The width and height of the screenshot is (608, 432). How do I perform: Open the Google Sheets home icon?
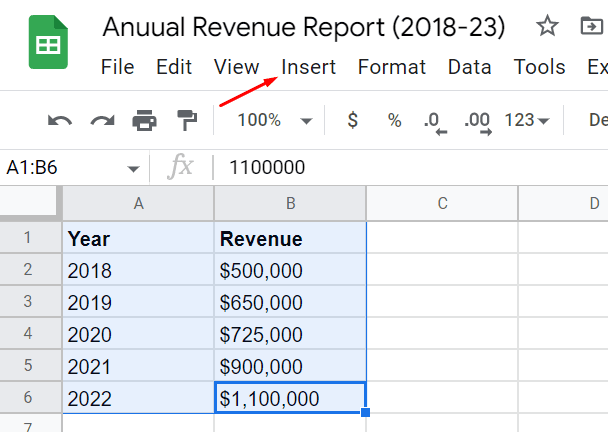tap(48, 42)
